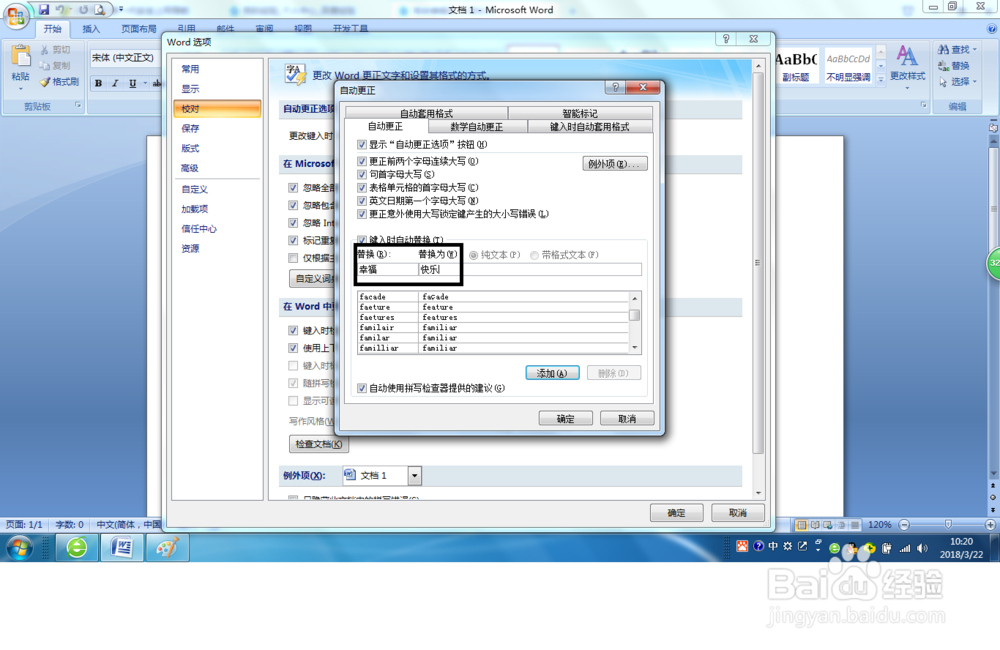
Task: Select the 带格式文本 radio button
Action: pos(534,255)
